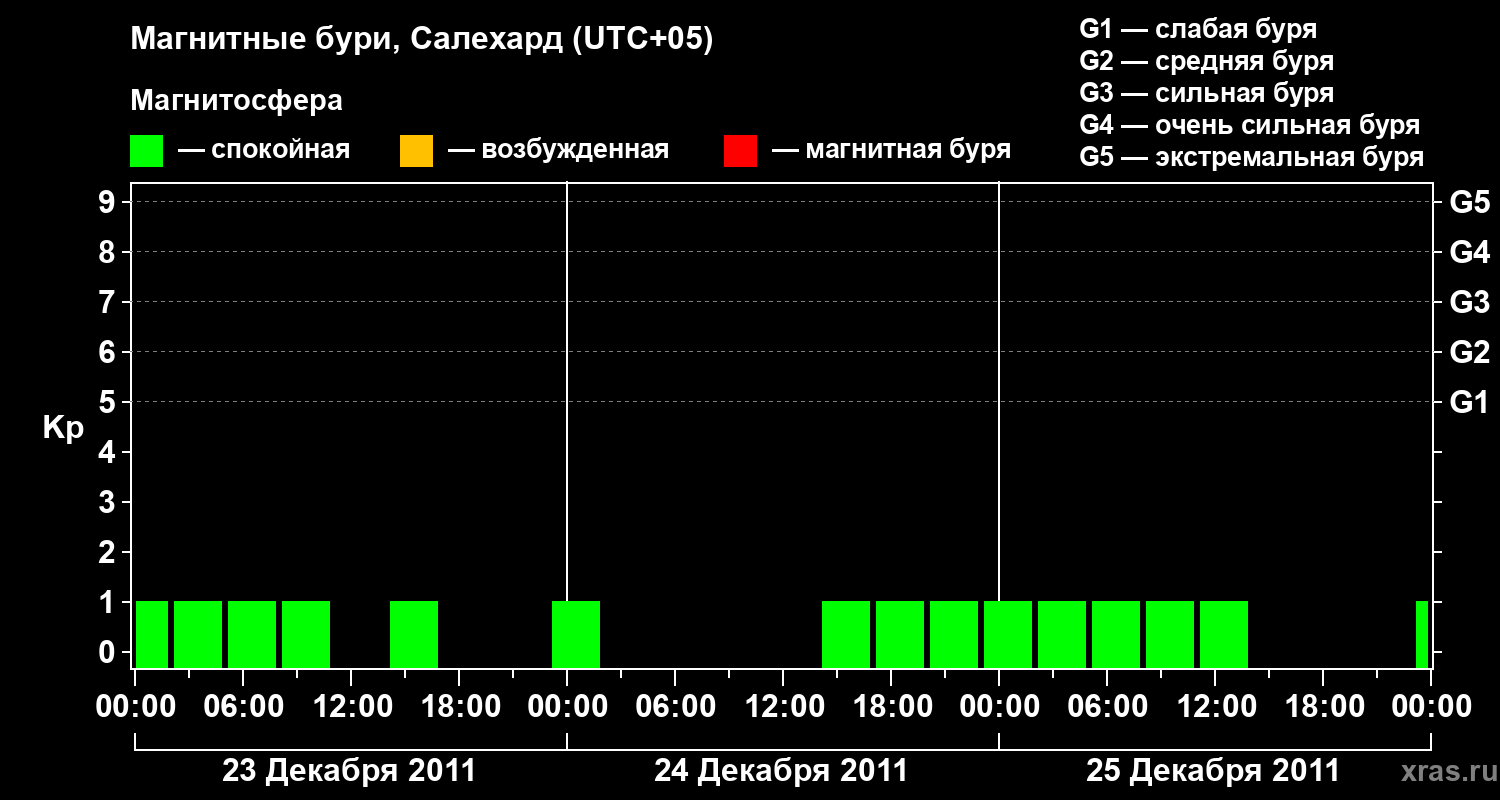This screenshot has height=800, width=1500.
Task: Click the 'G3 — сильная буря' legend line
Action: pyautogui.click(x=1207, y=93)
